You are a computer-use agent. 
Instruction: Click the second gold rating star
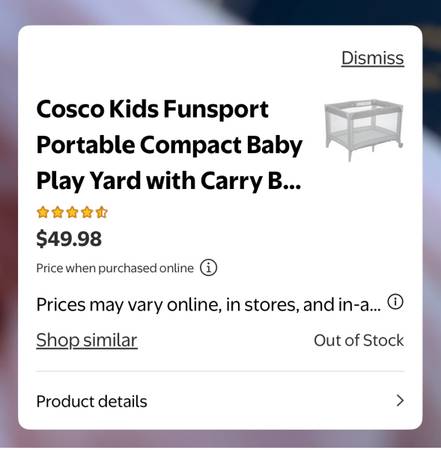[57, 212]
